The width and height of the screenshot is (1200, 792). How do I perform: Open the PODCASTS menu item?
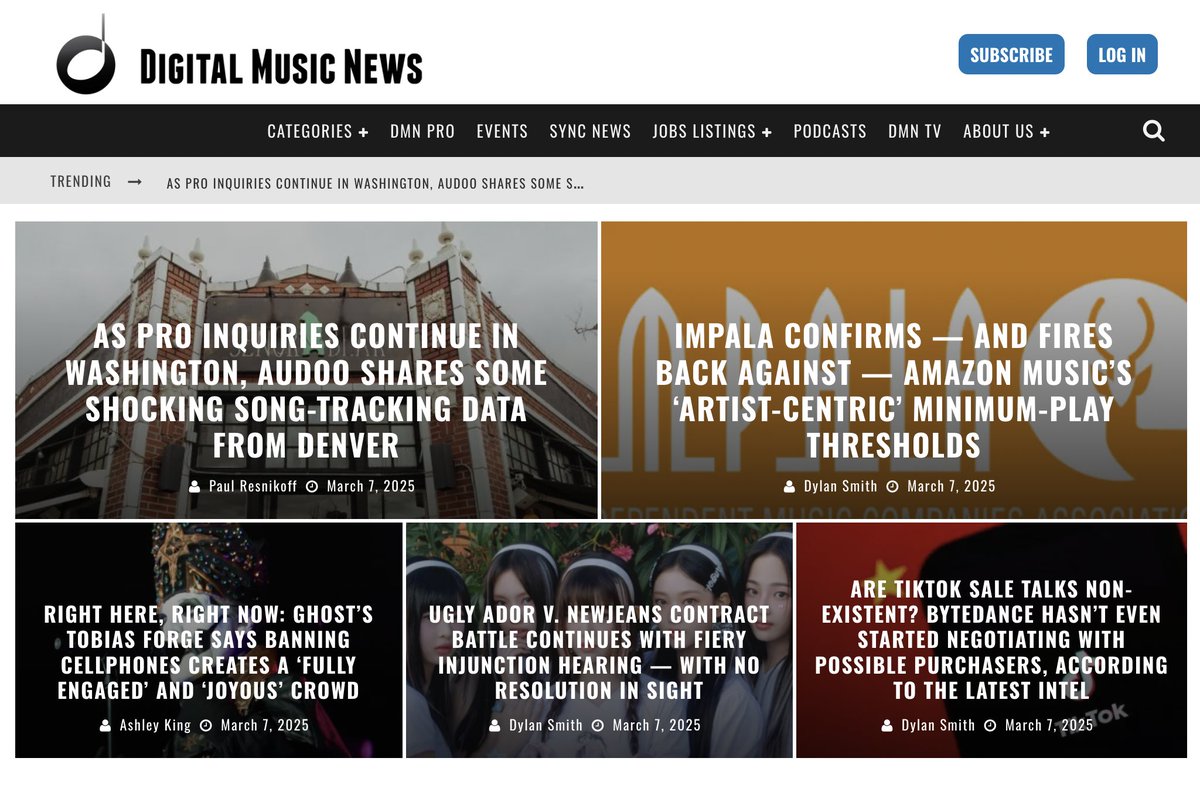tap(830, 130)
